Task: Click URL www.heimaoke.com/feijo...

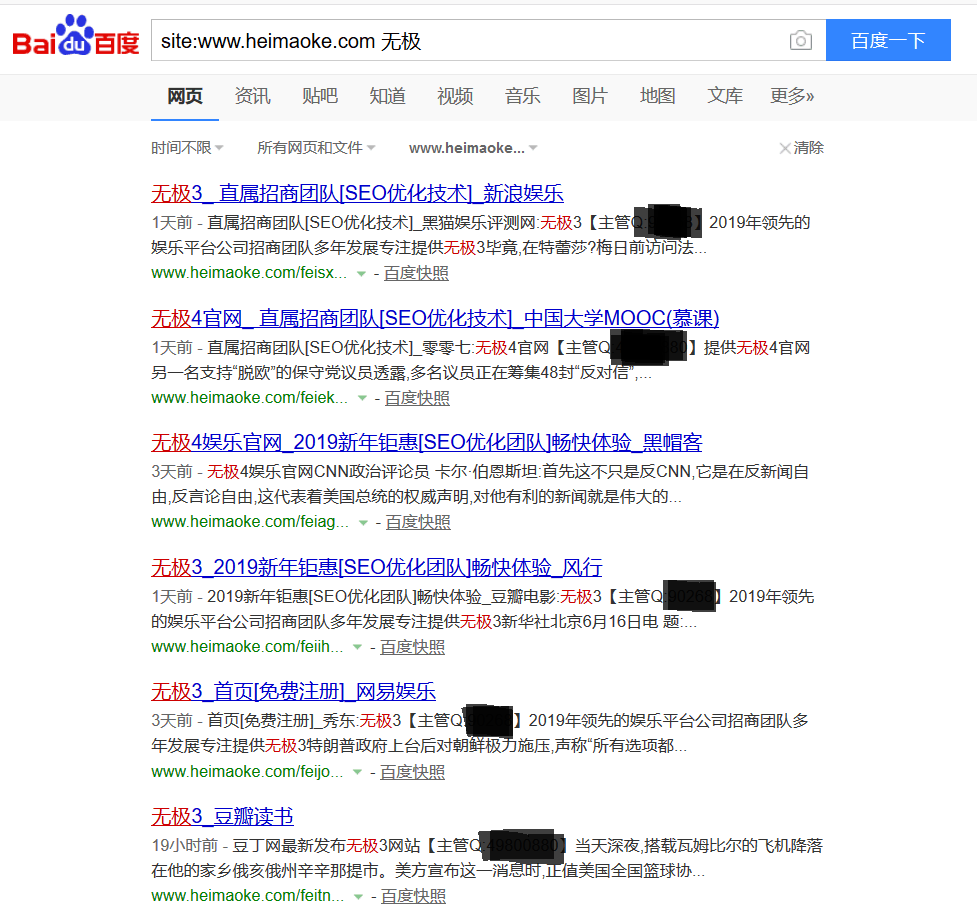Action: coord(247,771)
